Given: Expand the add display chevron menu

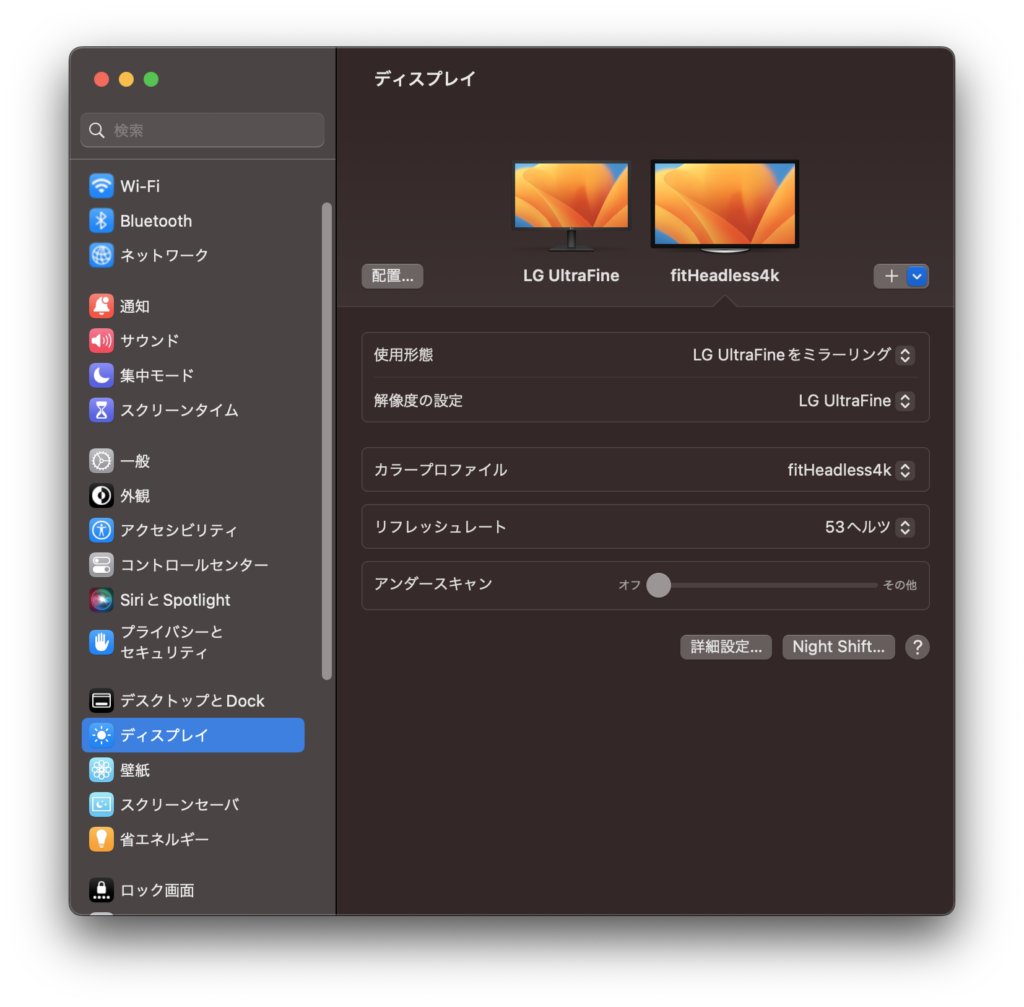Looking at the screenshot, I should (x=917, y=276).
